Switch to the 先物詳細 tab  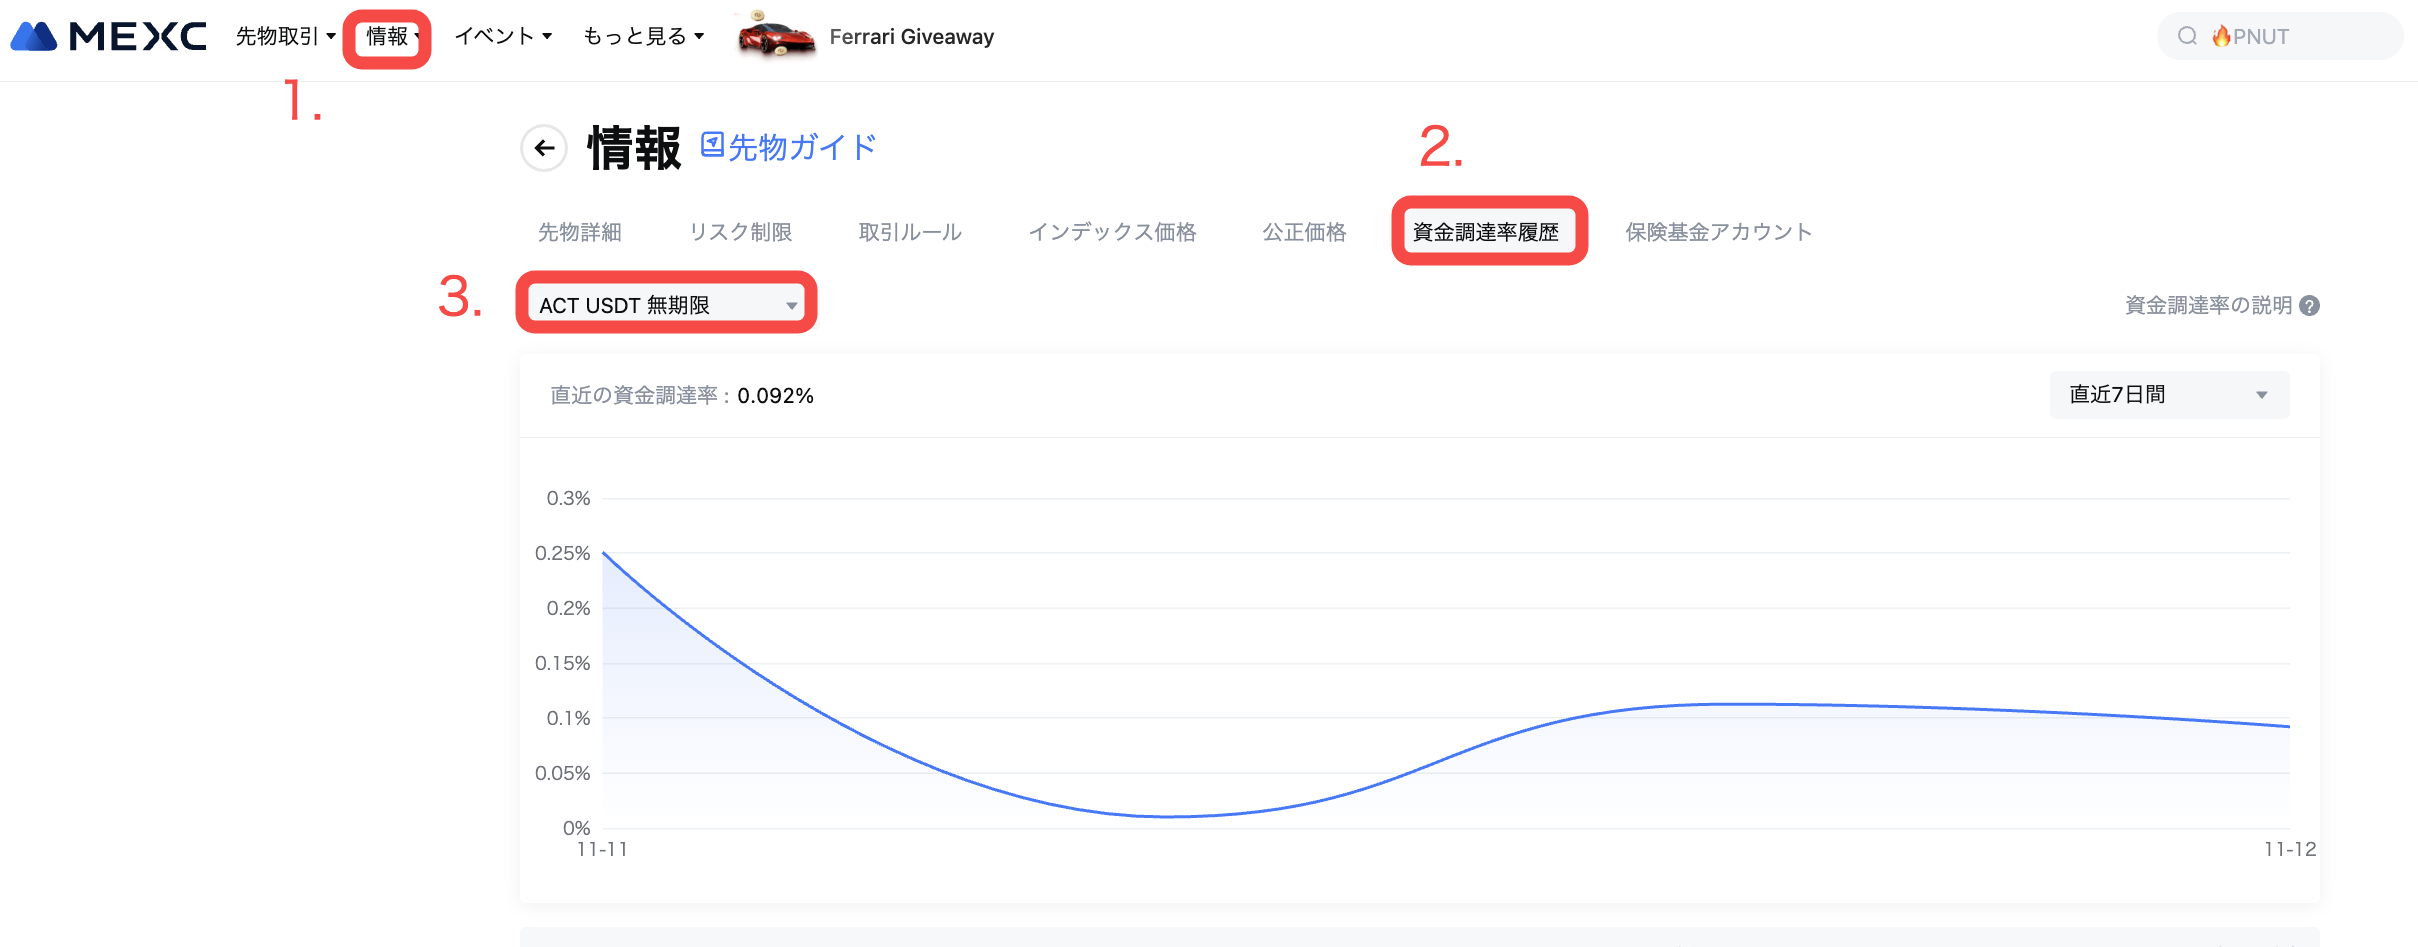pyautogui.click(x=580, y=232)
